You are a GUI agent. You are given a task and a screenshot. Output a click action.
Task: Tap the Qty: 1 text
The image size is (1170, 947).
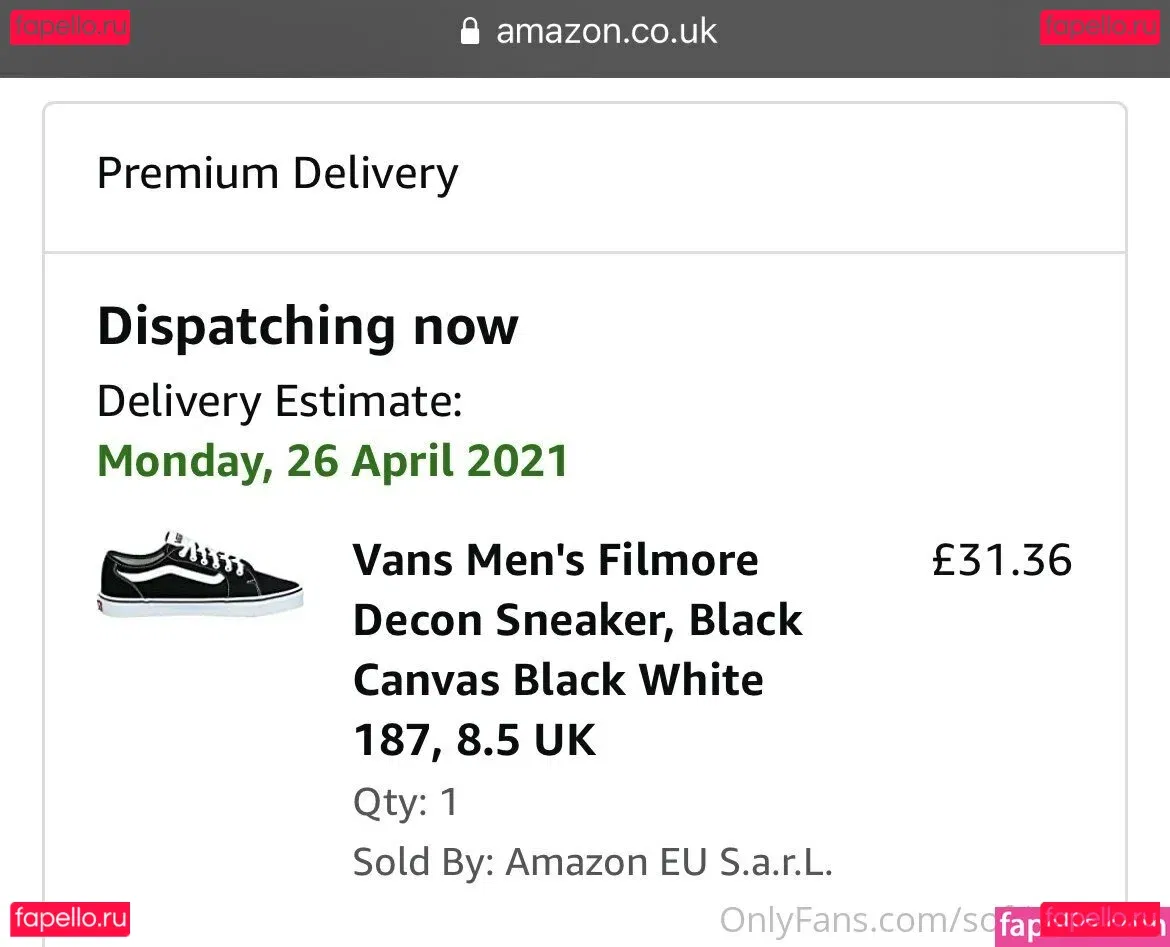click(x=405, y=802)
